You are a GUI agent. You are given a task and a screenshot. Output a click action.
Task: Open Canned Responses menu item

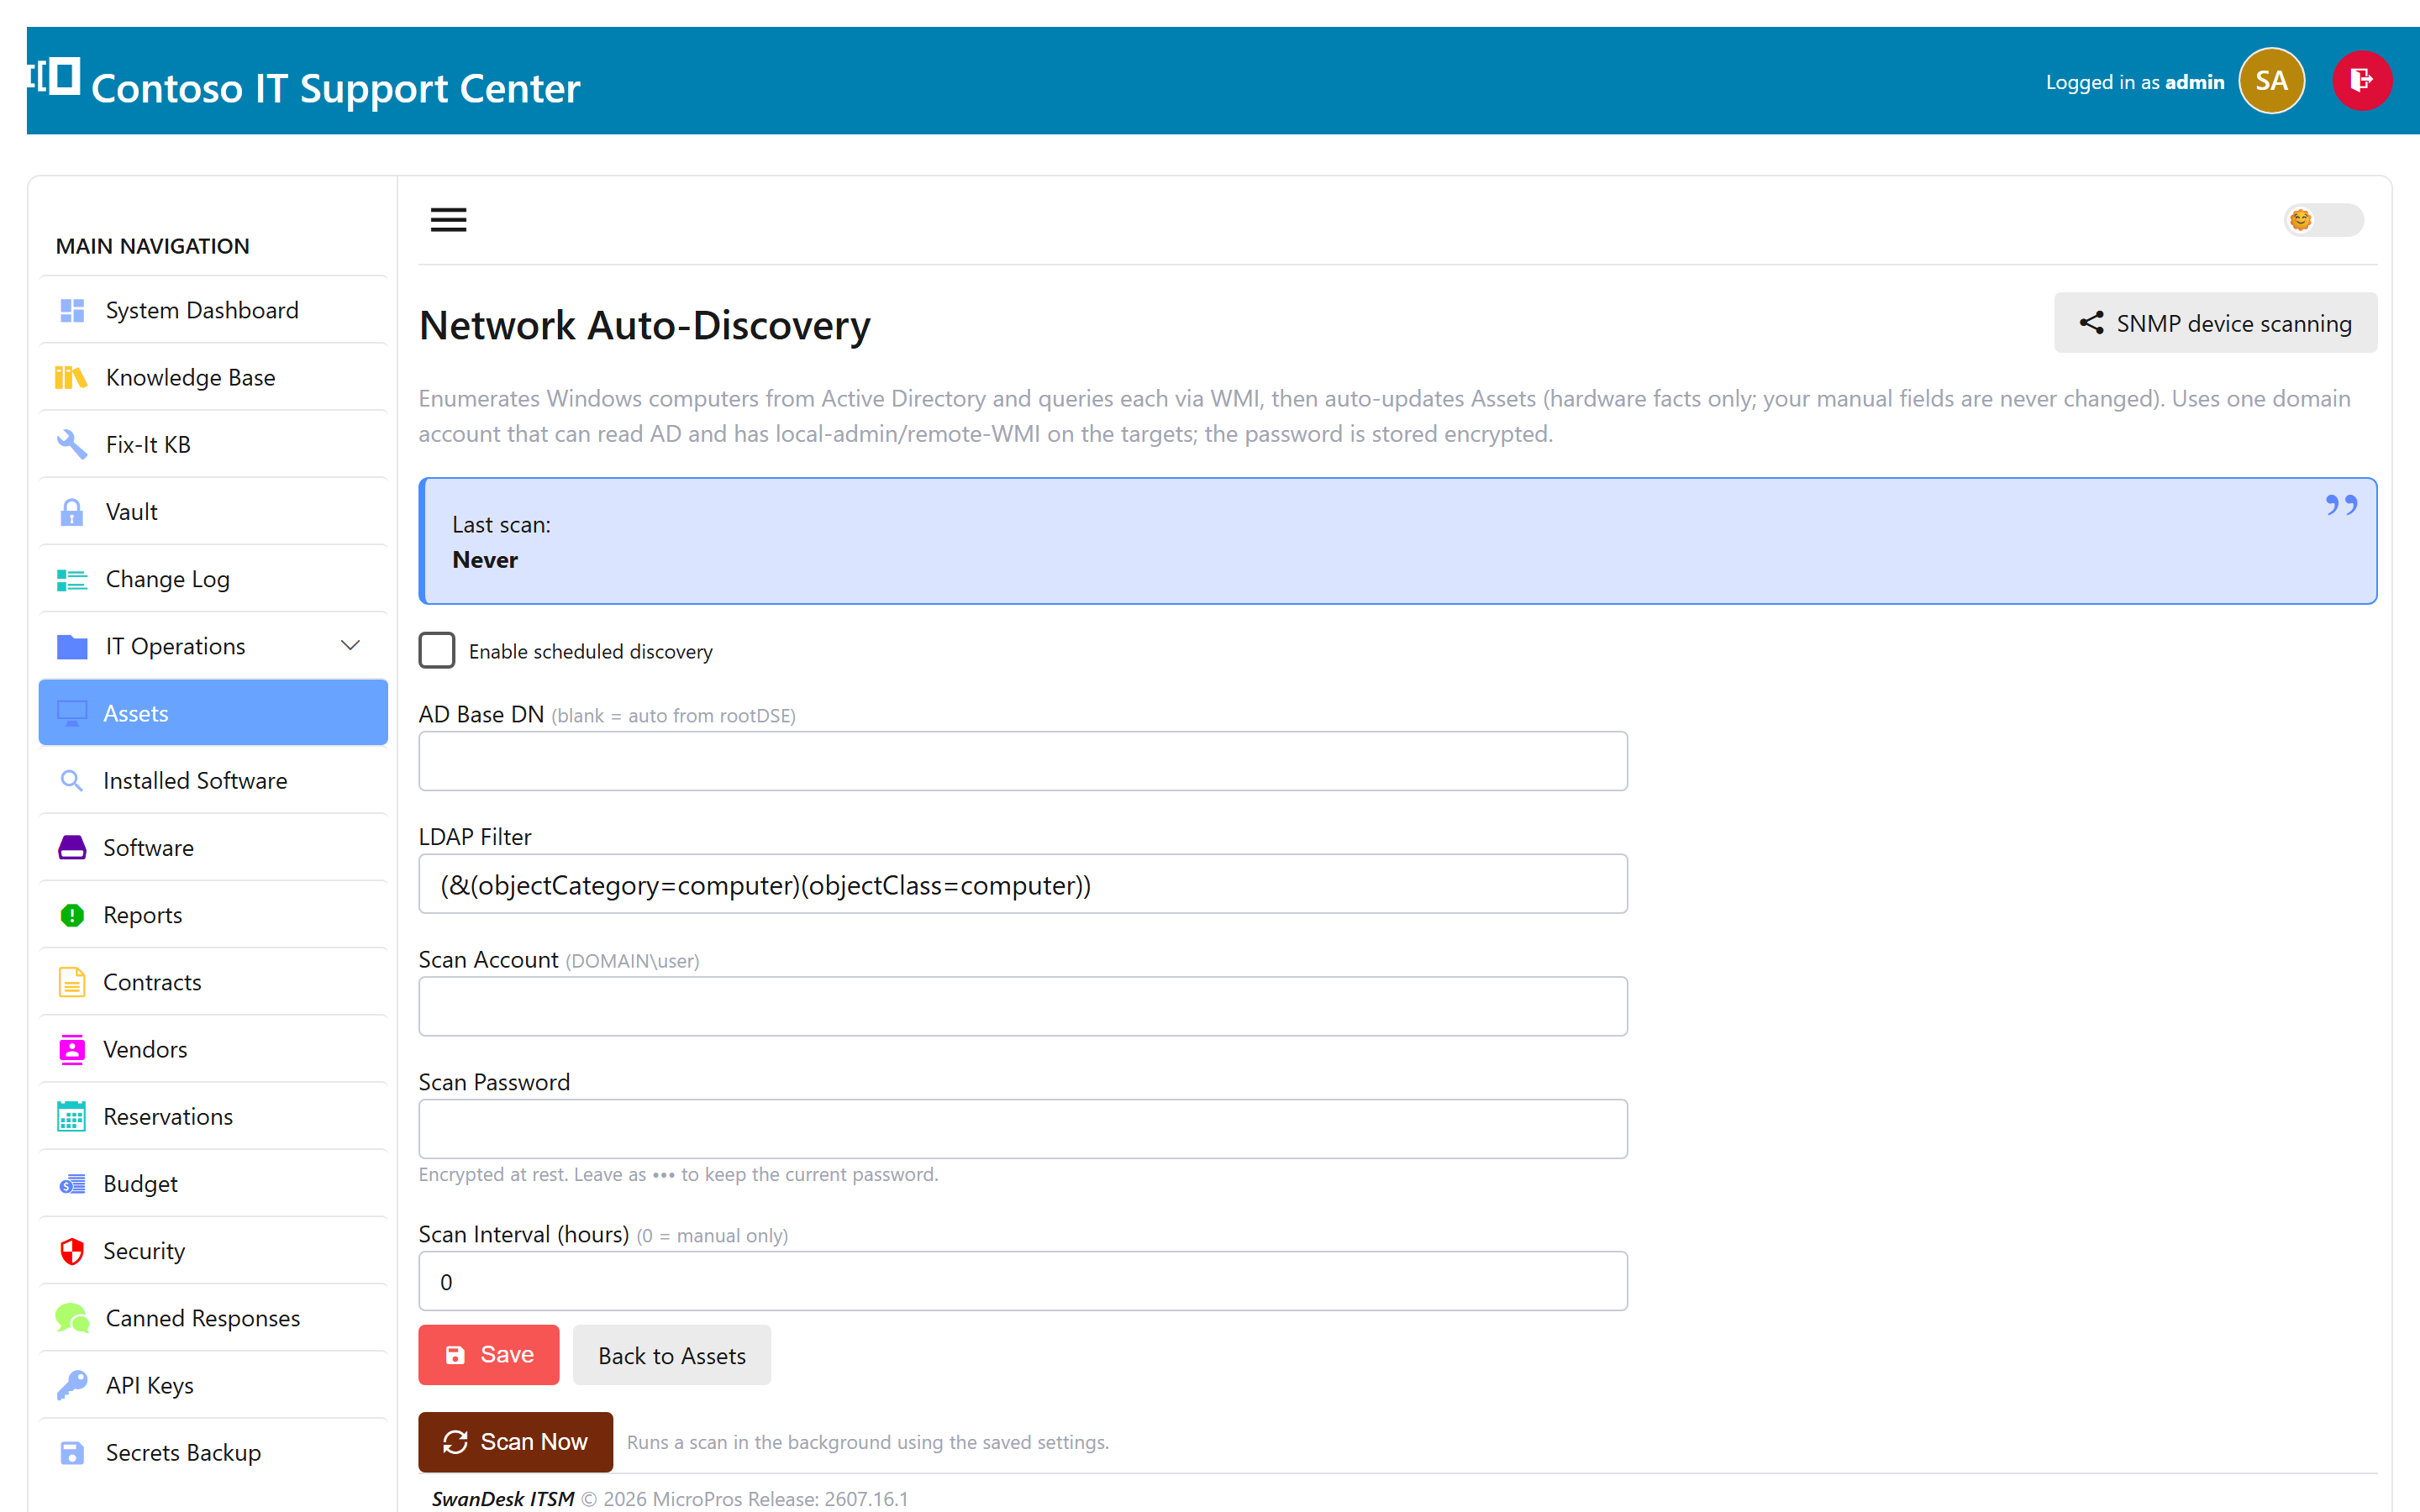point(213,1318)
